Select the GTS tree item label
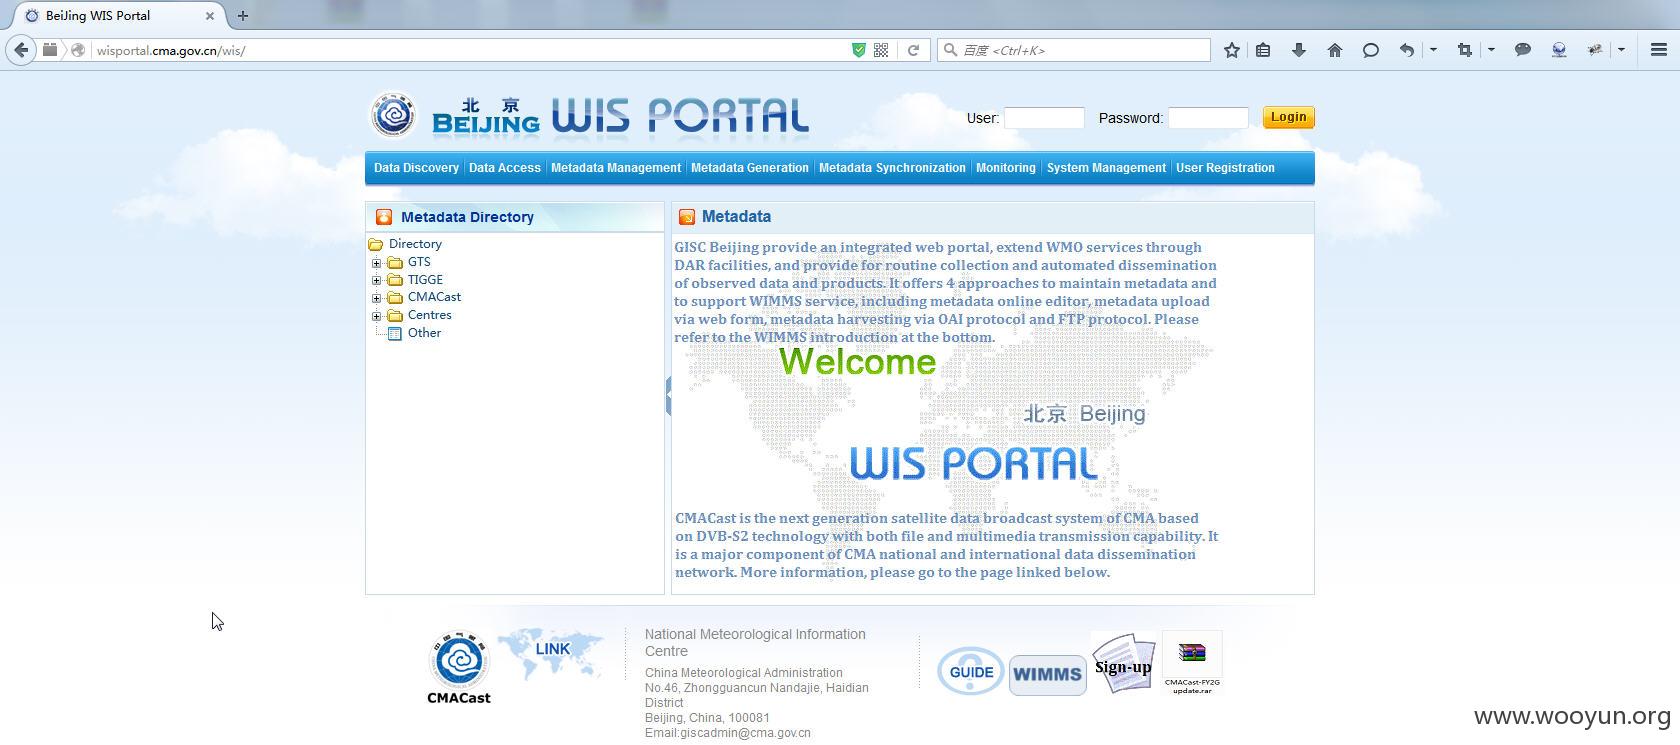 click(x=419, y=262)
